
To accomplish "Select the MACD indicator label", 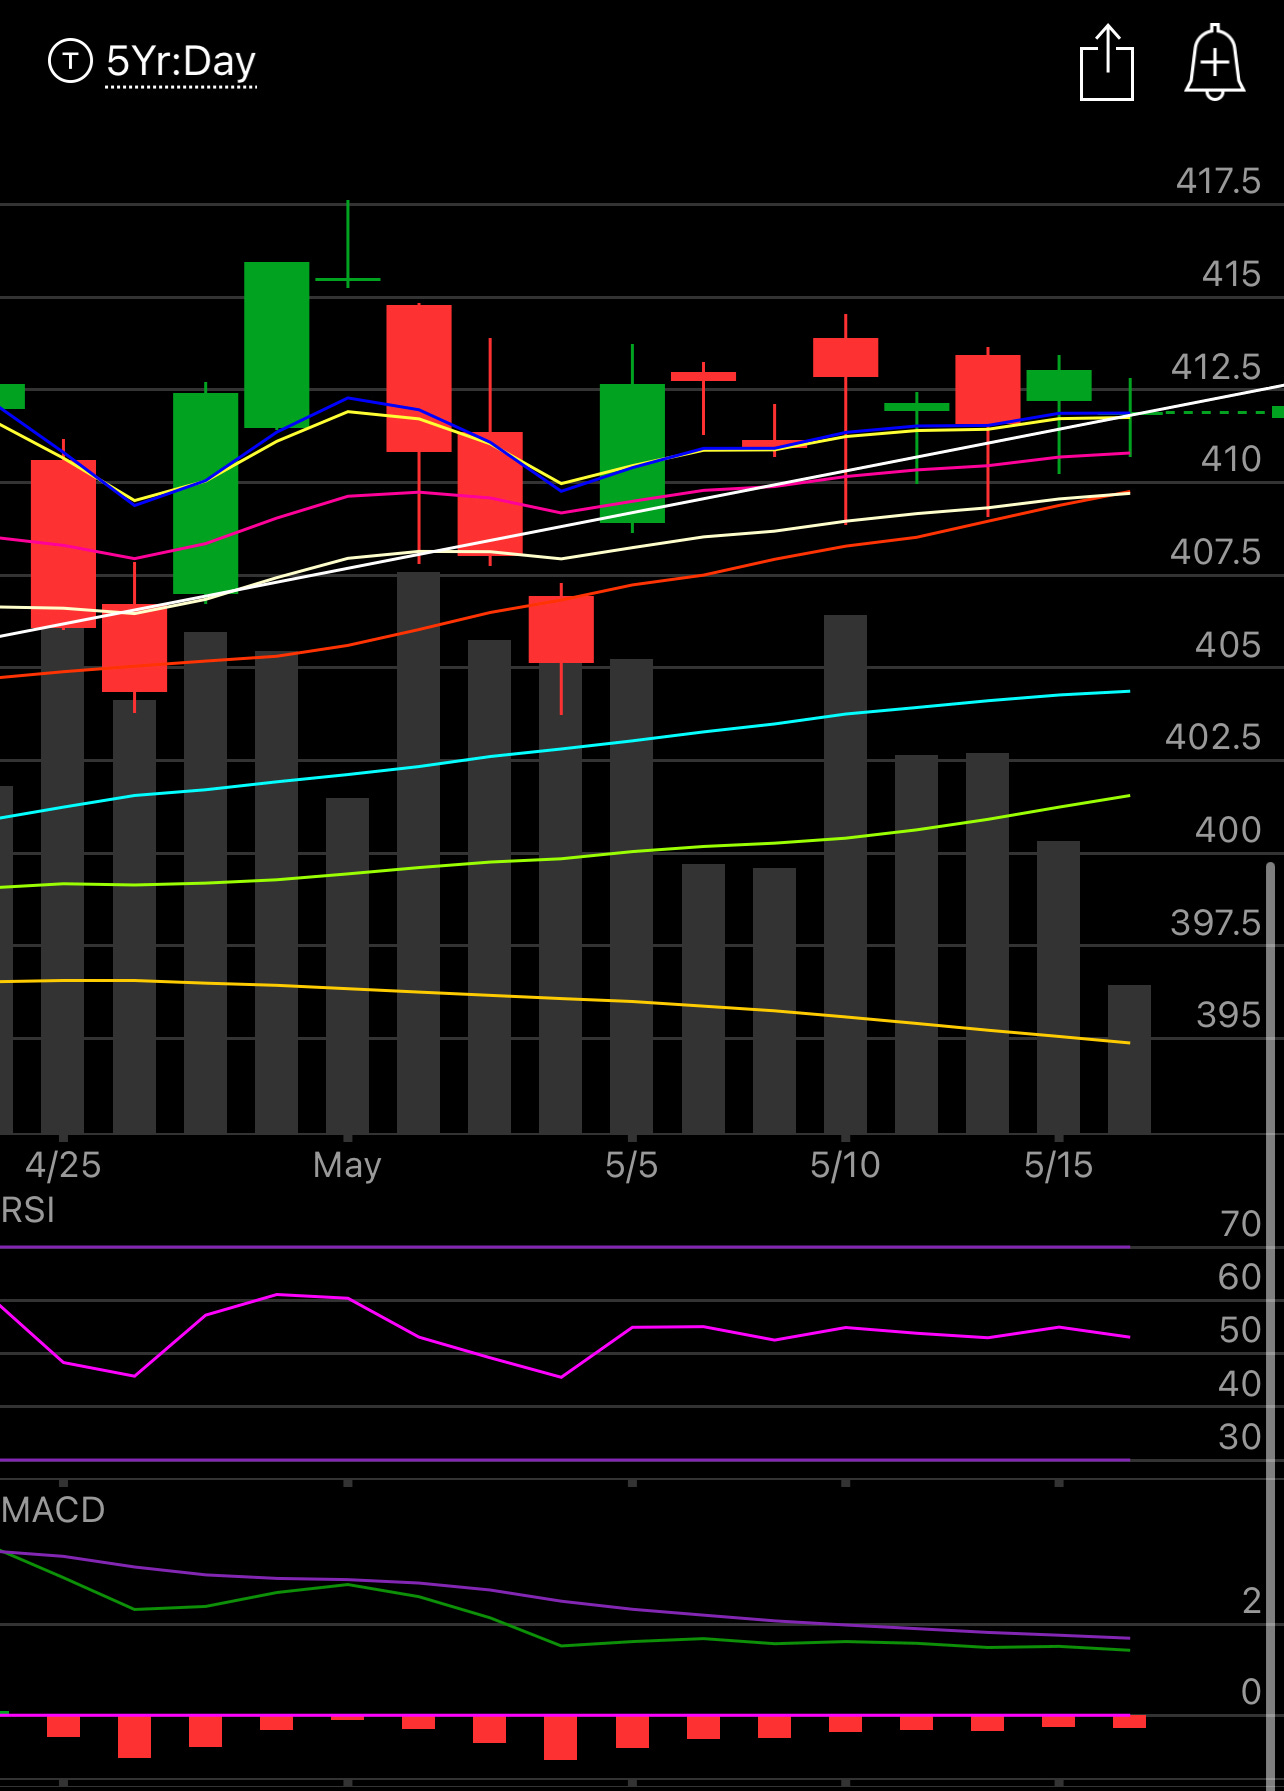I will tap(53, 1510).
